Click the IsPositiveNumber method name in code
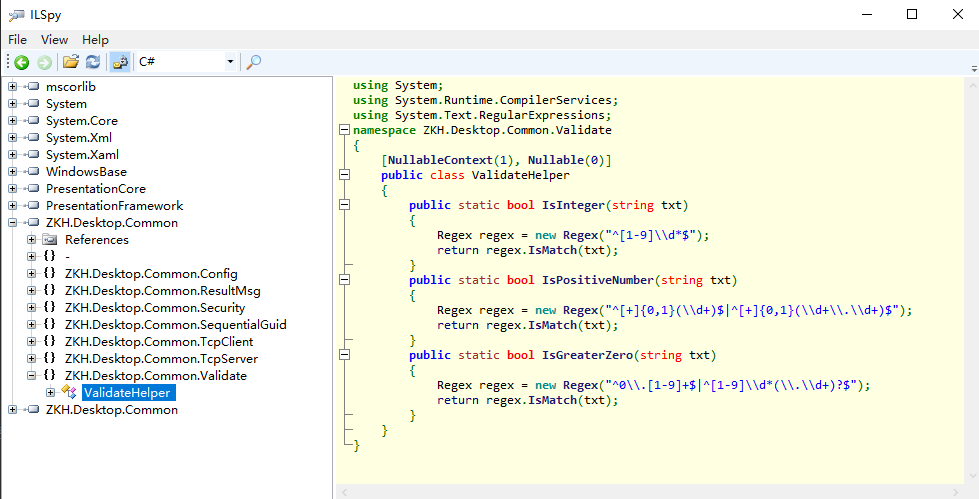Image resolution: width=979 pixels, height=499 pixels. click(598, 280)
